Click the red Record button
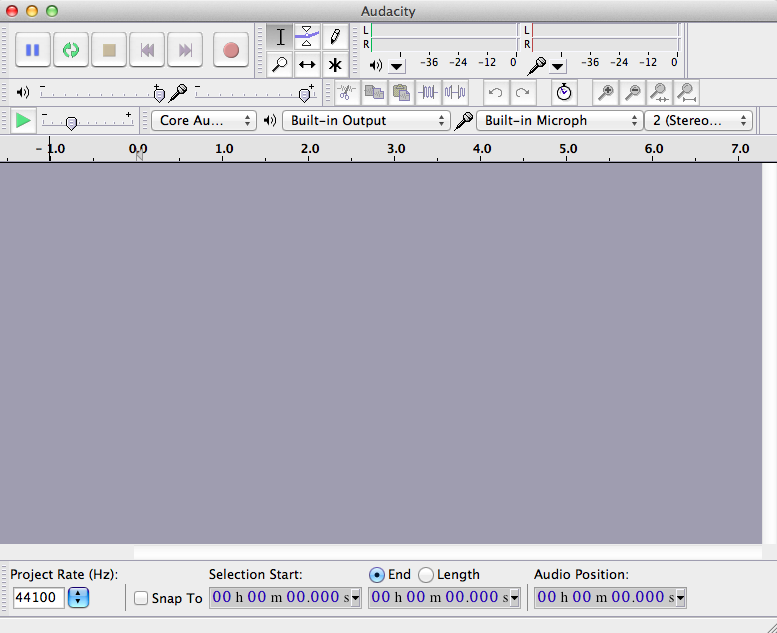777x633 pixels. tap(231, 50)
